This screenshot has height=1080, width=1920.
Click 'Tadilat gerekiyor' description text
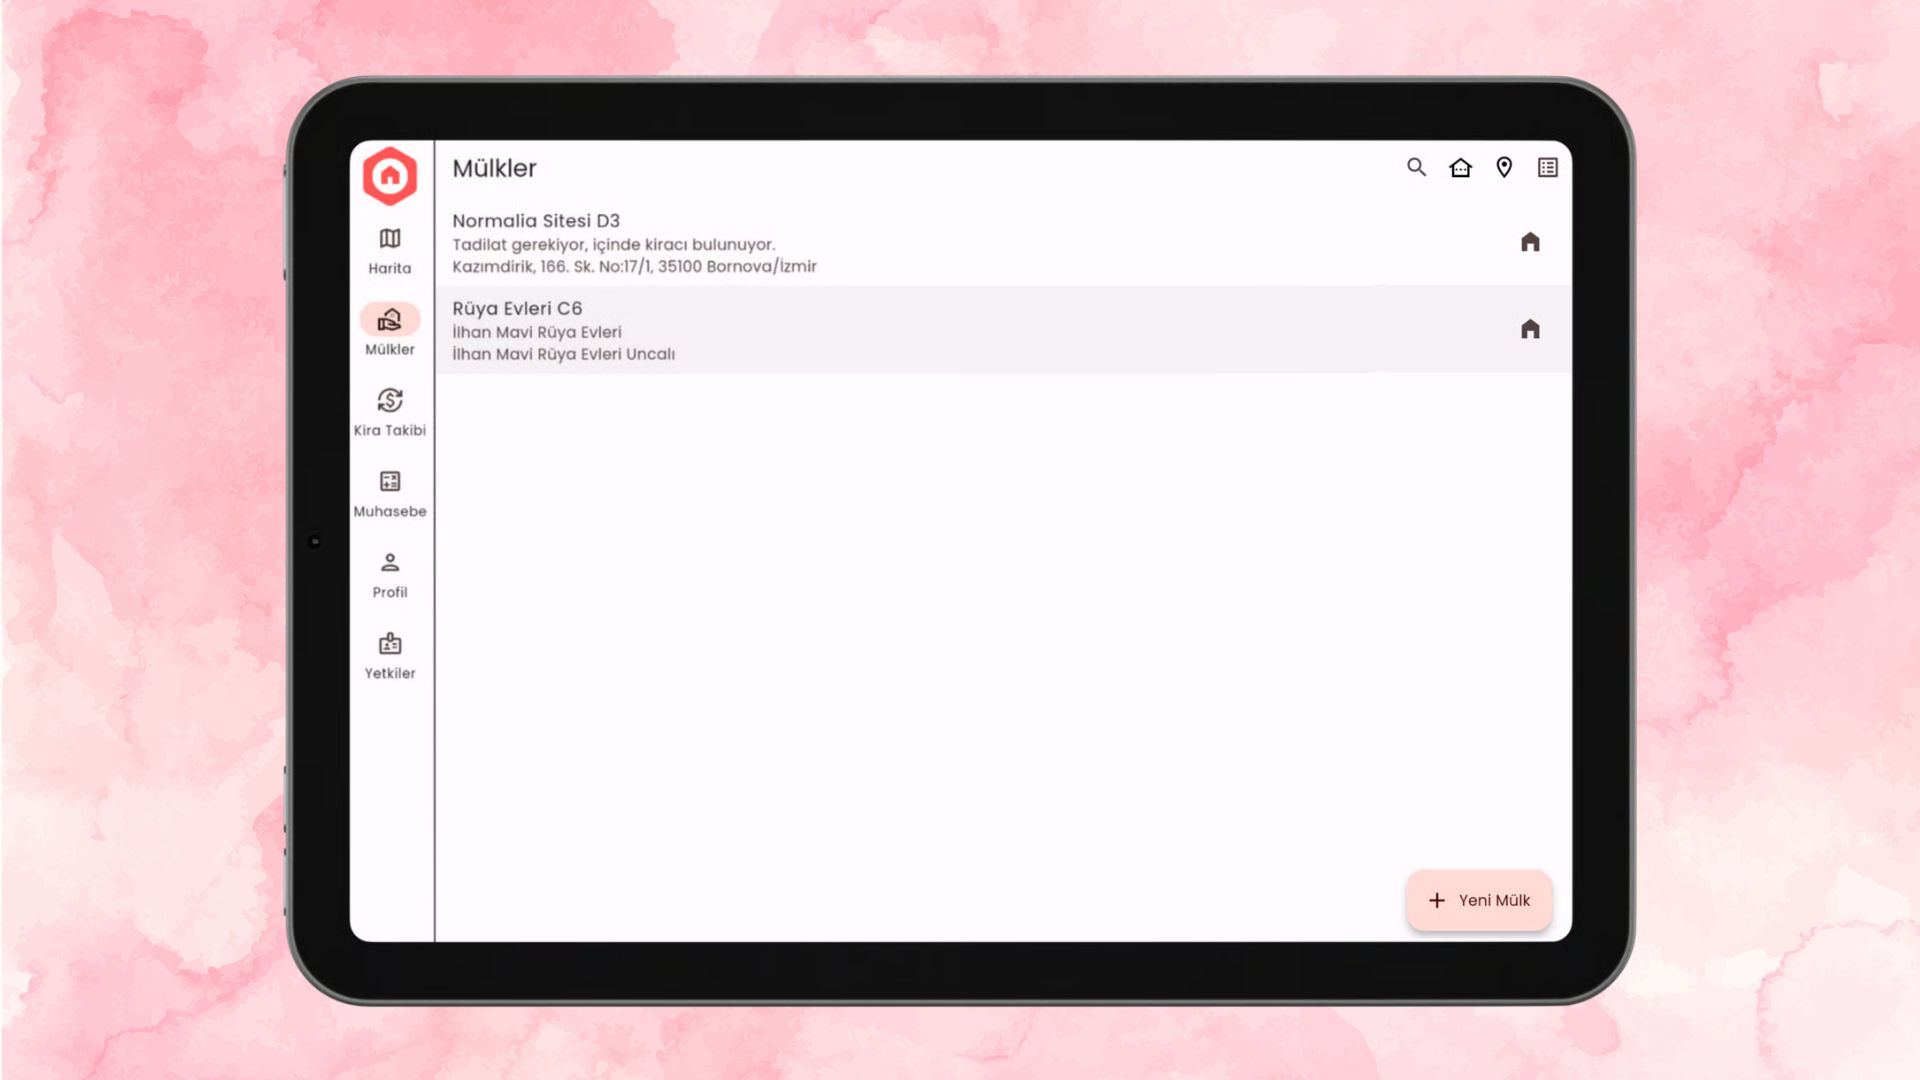pyautogui.click(x=613, y=244)
